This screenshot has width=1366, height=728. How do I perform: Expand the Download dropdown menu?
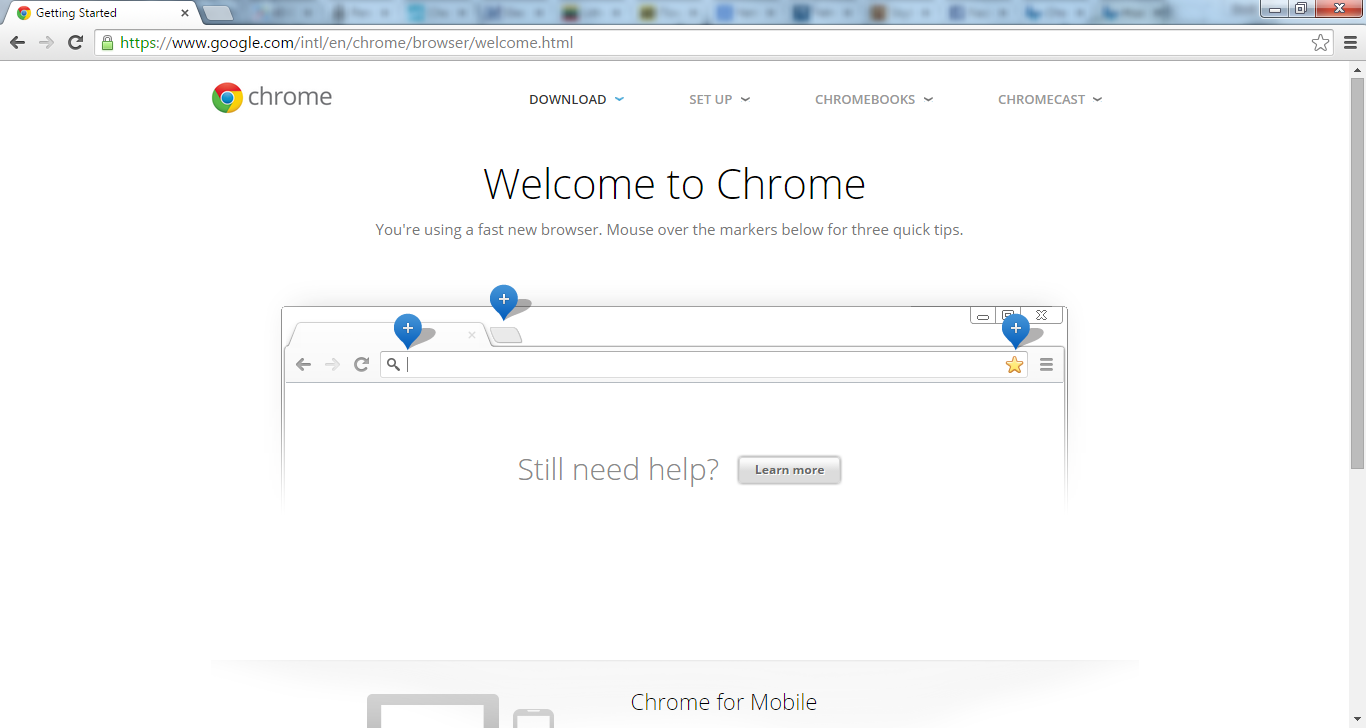click(x=576, y=100)
